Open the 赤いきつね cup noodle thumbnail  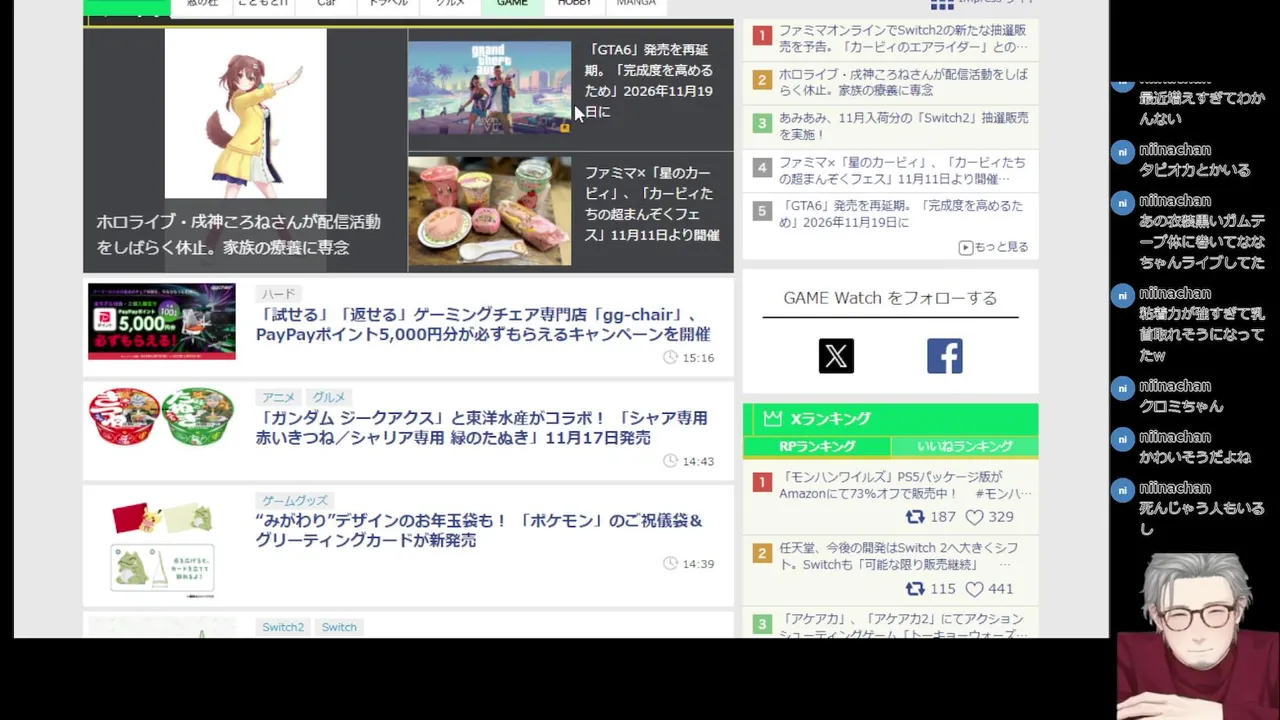click(x=162, y=416)
